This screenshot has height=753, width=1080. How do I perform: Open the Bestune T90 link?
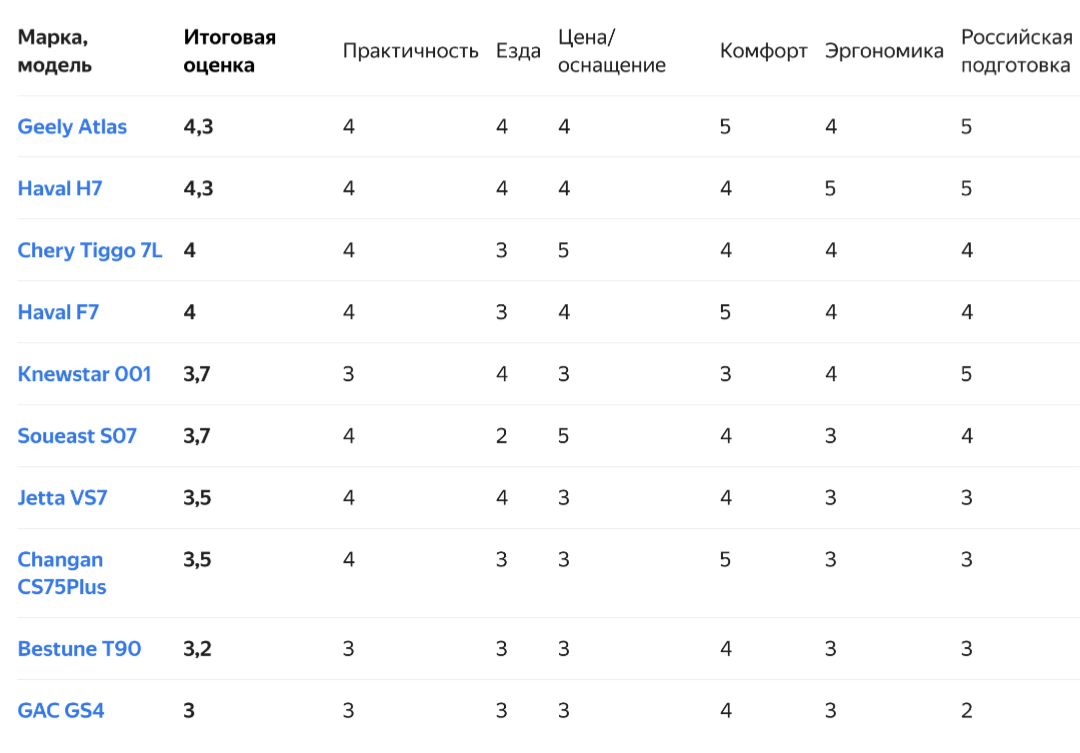pos(79,649)
